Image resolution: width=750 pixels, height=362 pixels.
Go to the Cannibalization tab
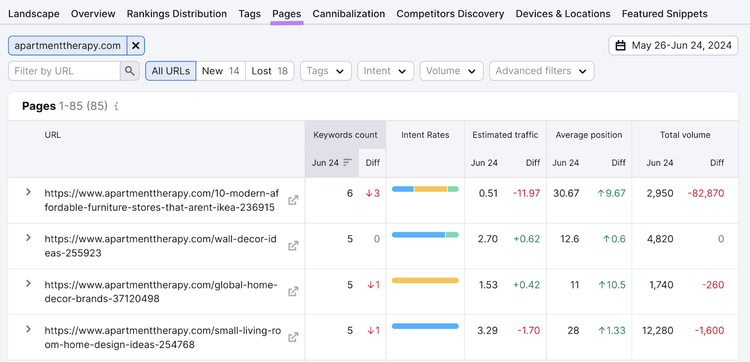(349, 14)
